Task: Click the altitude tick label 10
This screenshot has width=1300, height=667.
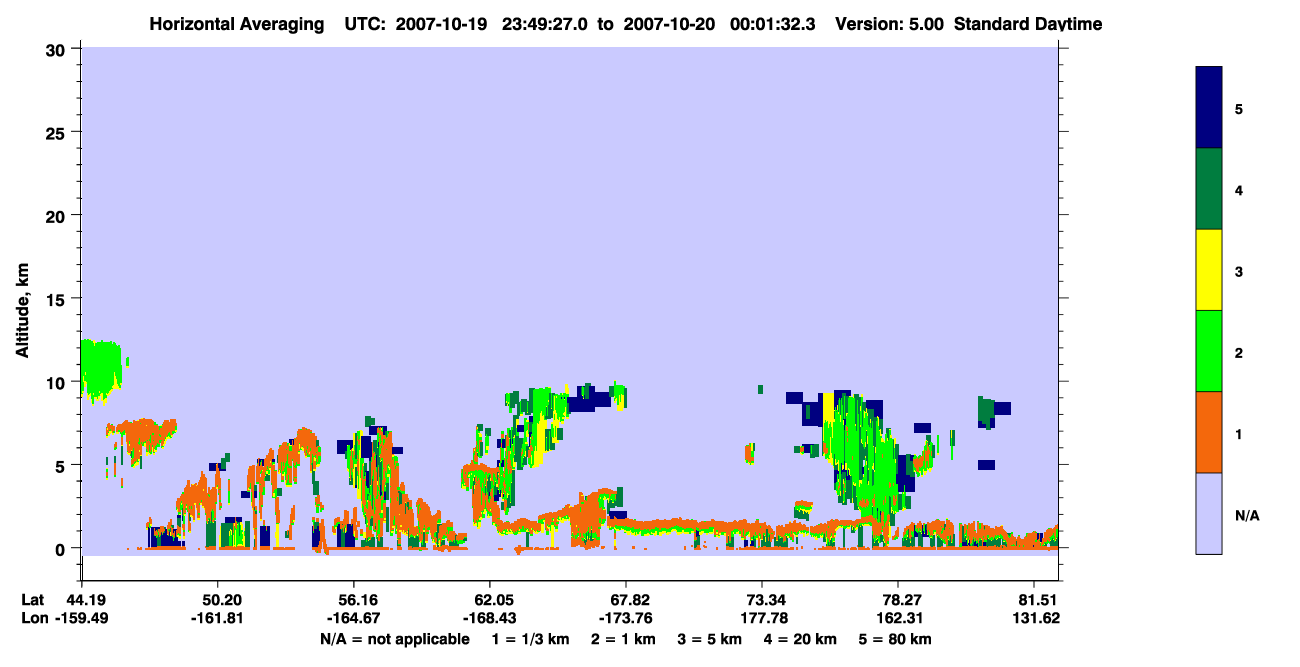Action: [x=56, y=382]
